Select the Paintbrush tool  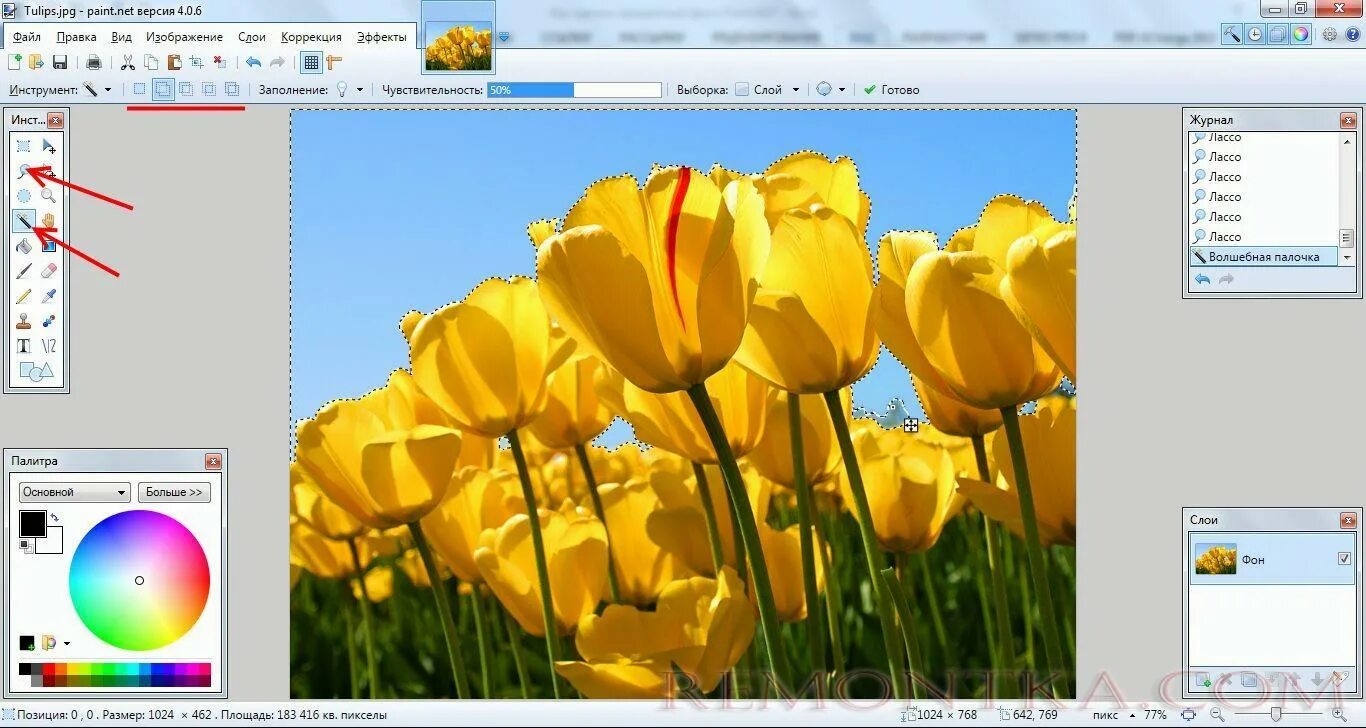pos(24,271)
